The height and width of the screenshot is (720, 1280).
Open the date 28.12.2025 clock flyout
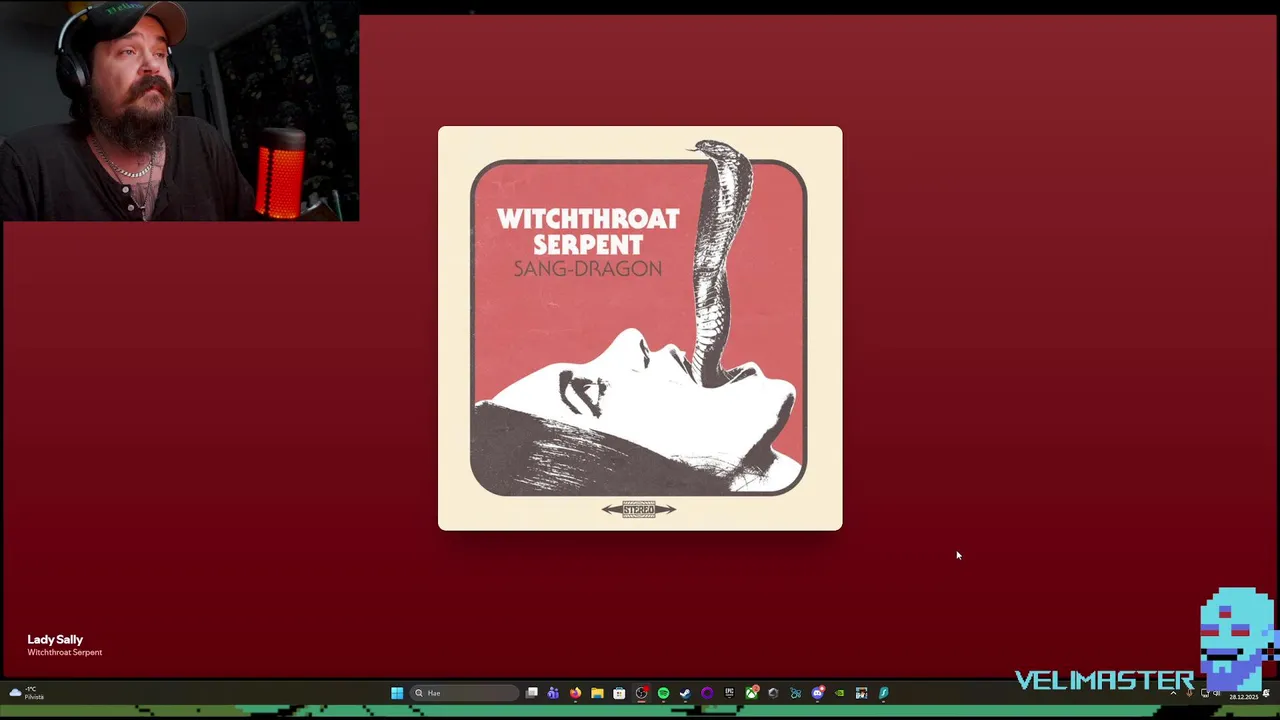pyautogui.click(x=1244, y=697)
